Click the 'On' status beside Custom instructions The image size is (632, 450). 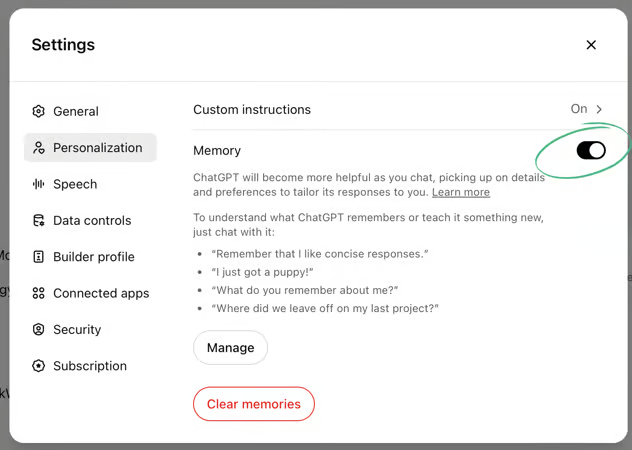pyautogui.click(x=579, y=109)
